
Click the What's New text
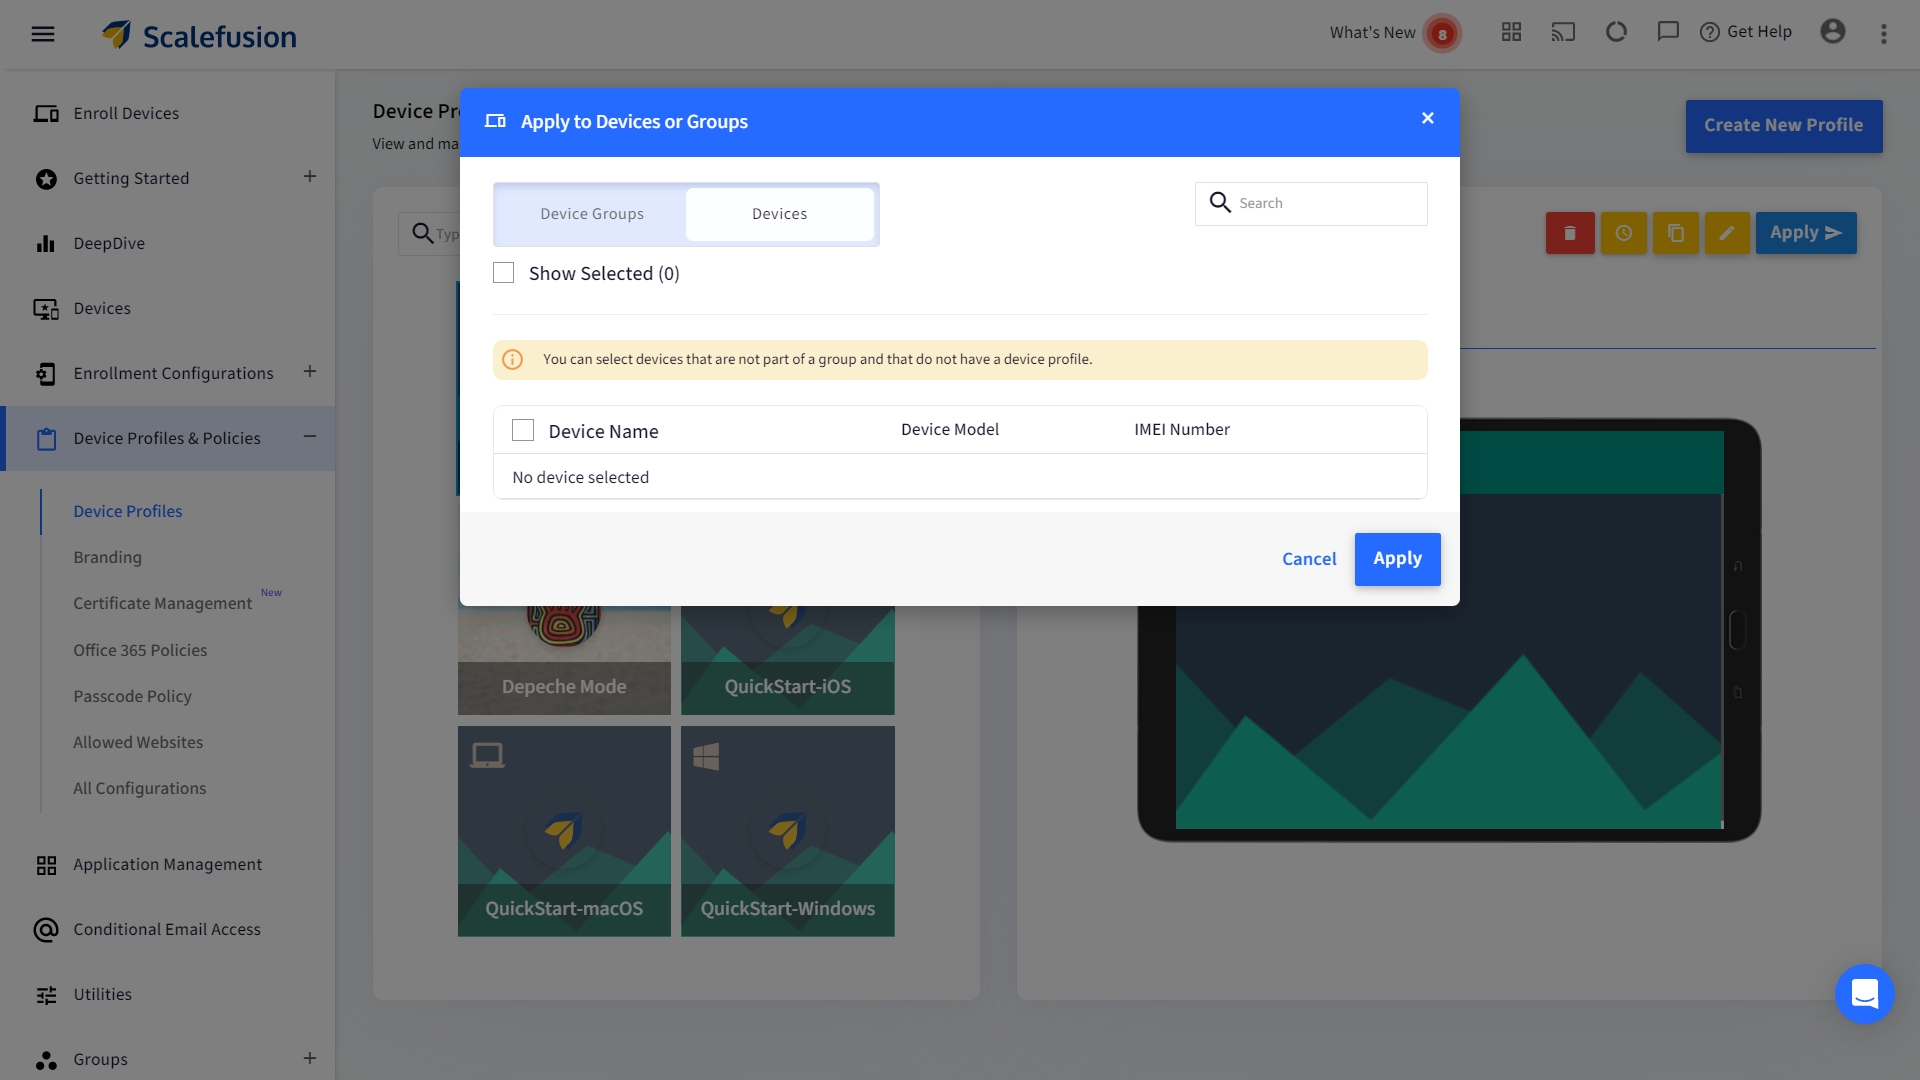point(1372,33)
